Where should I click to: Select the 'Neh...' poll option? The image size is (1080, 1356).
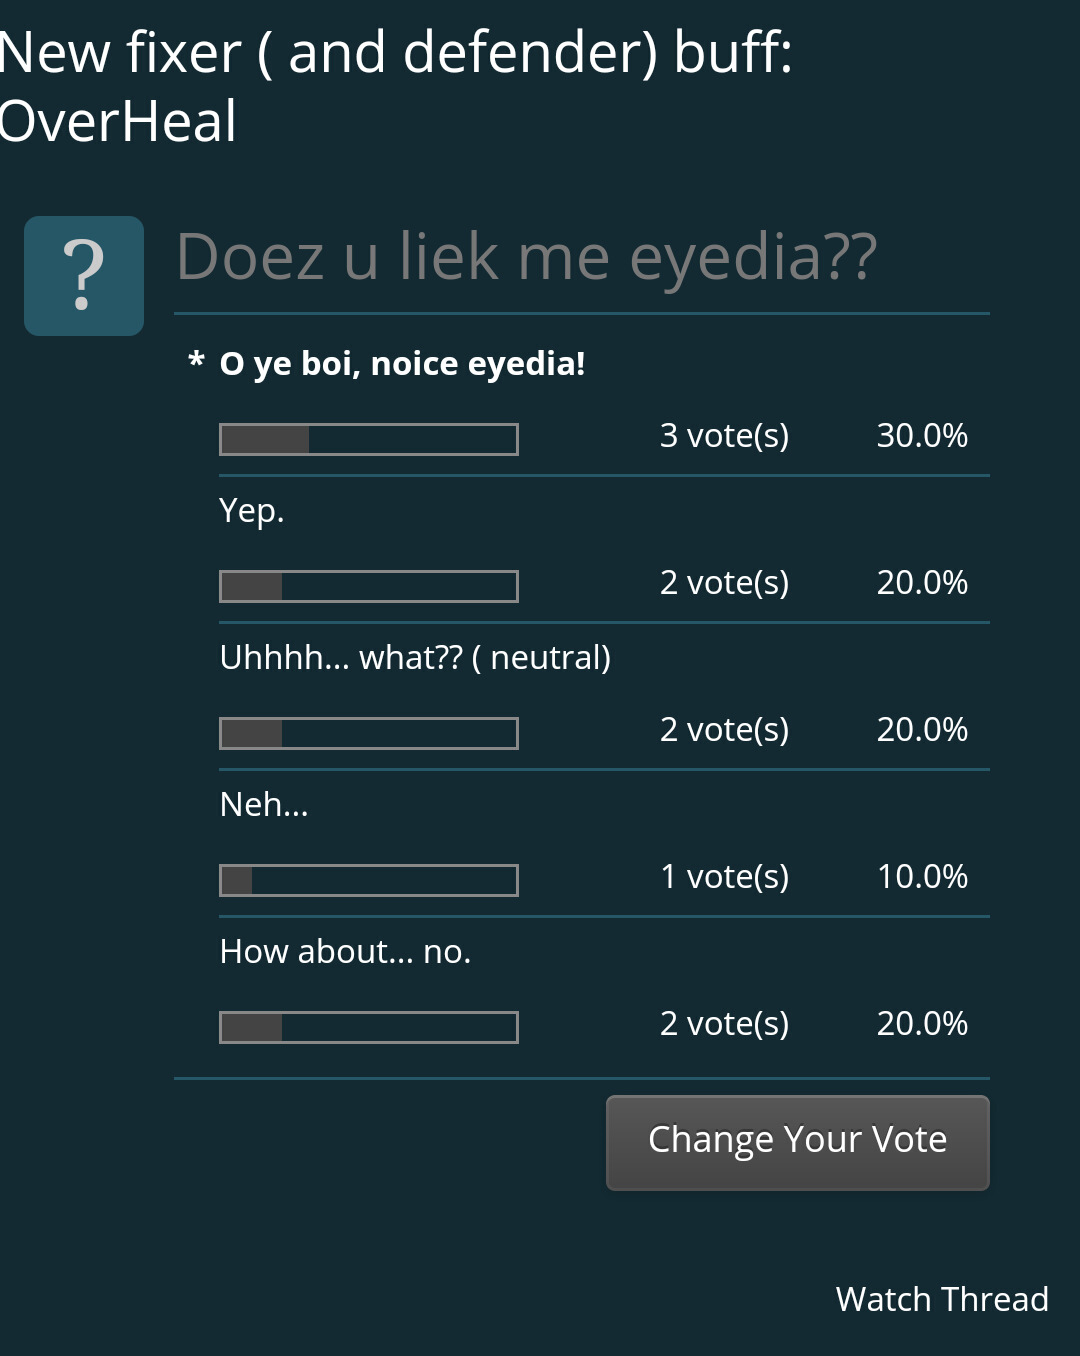click(x=264, y=805)
